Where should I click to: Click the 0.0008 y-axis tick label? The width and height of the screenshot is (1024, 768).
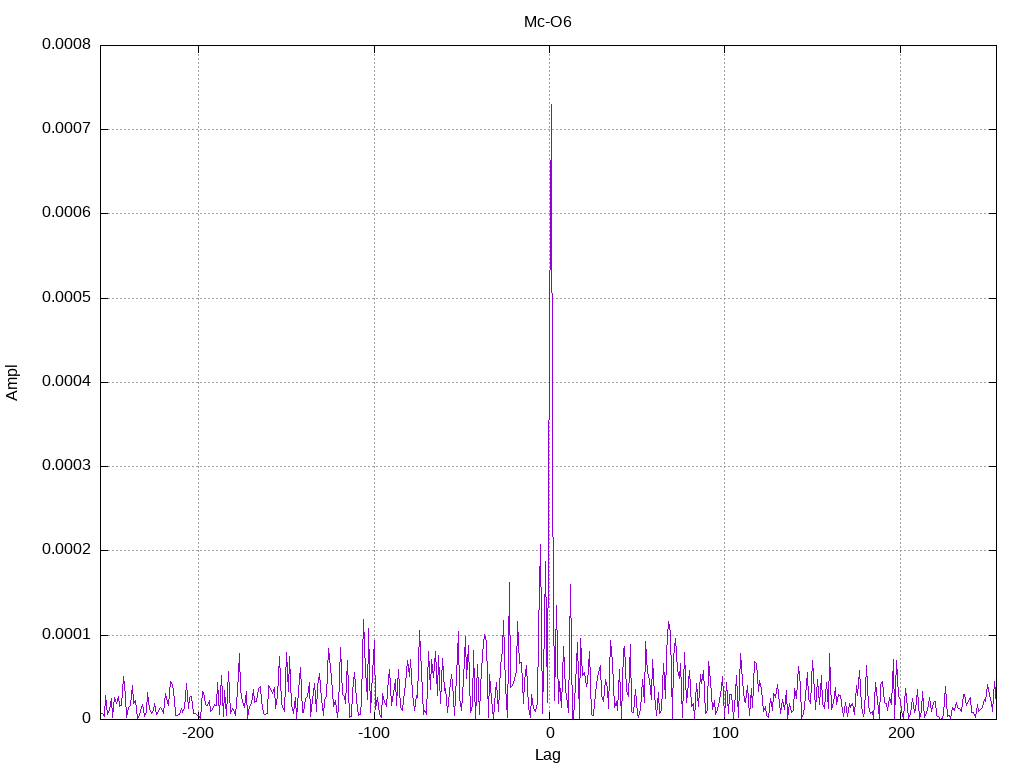[x=67, y=44]
